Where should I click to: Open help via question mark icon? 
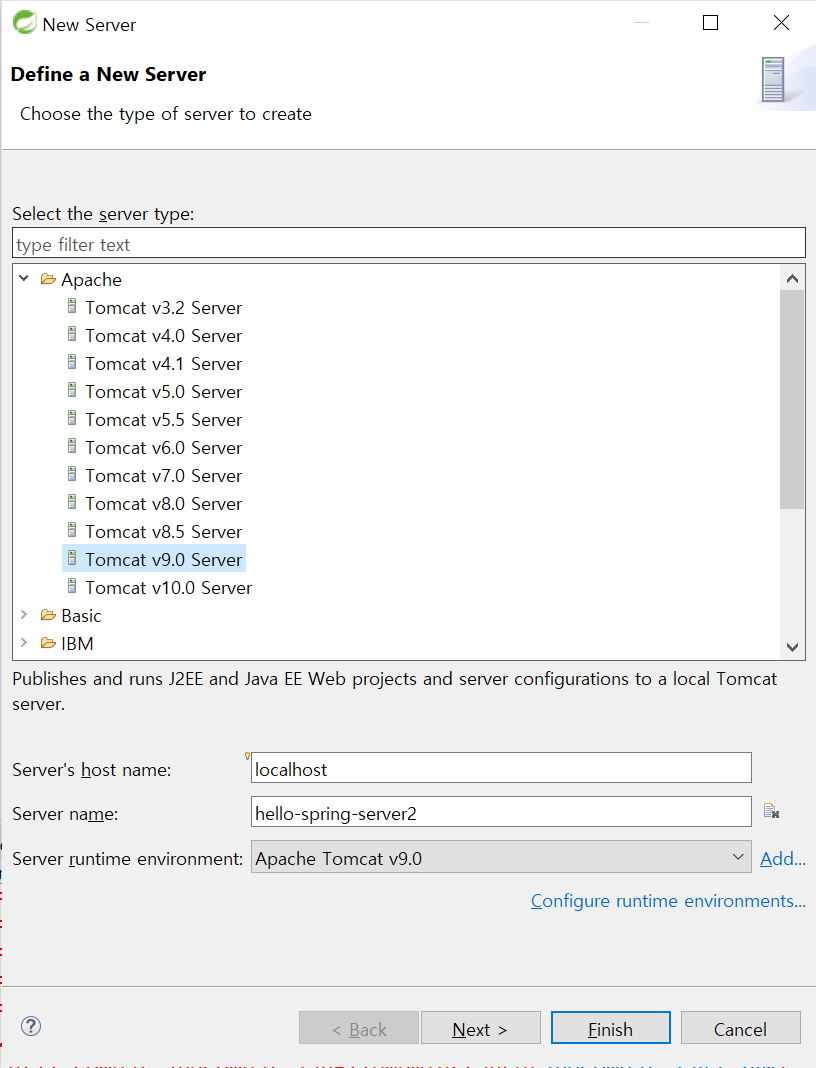[x=31, y=1026]
